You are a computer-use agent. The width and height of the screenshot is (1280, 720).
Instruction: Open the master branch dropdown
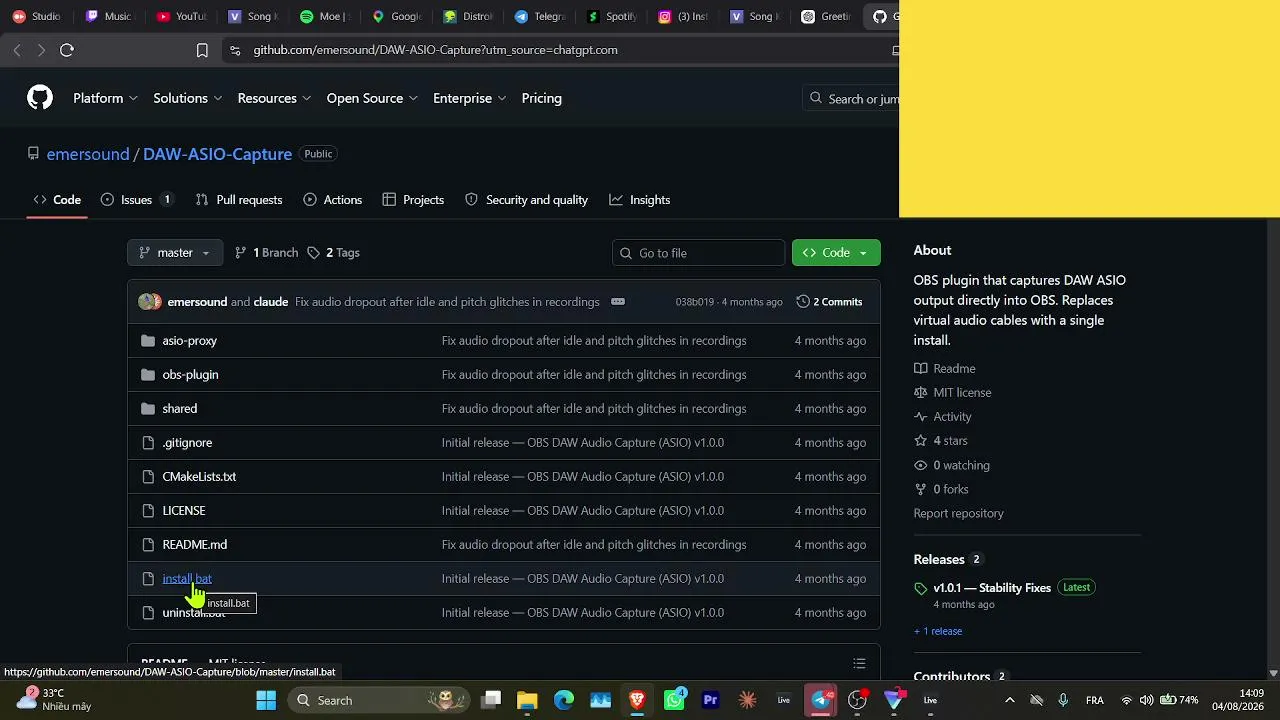coord(175,253)
